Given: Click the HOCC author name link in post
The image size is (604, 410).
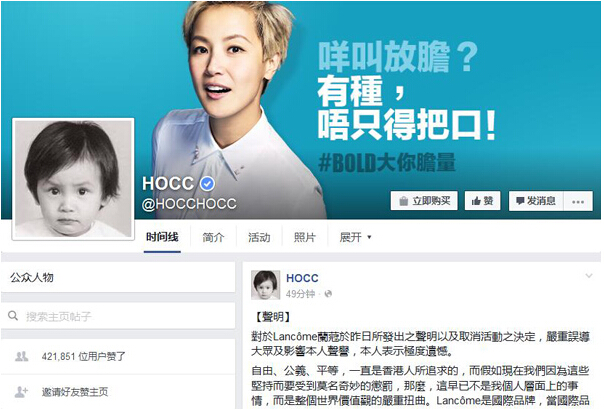Looking at the screenshot, I should pos(302,278).
